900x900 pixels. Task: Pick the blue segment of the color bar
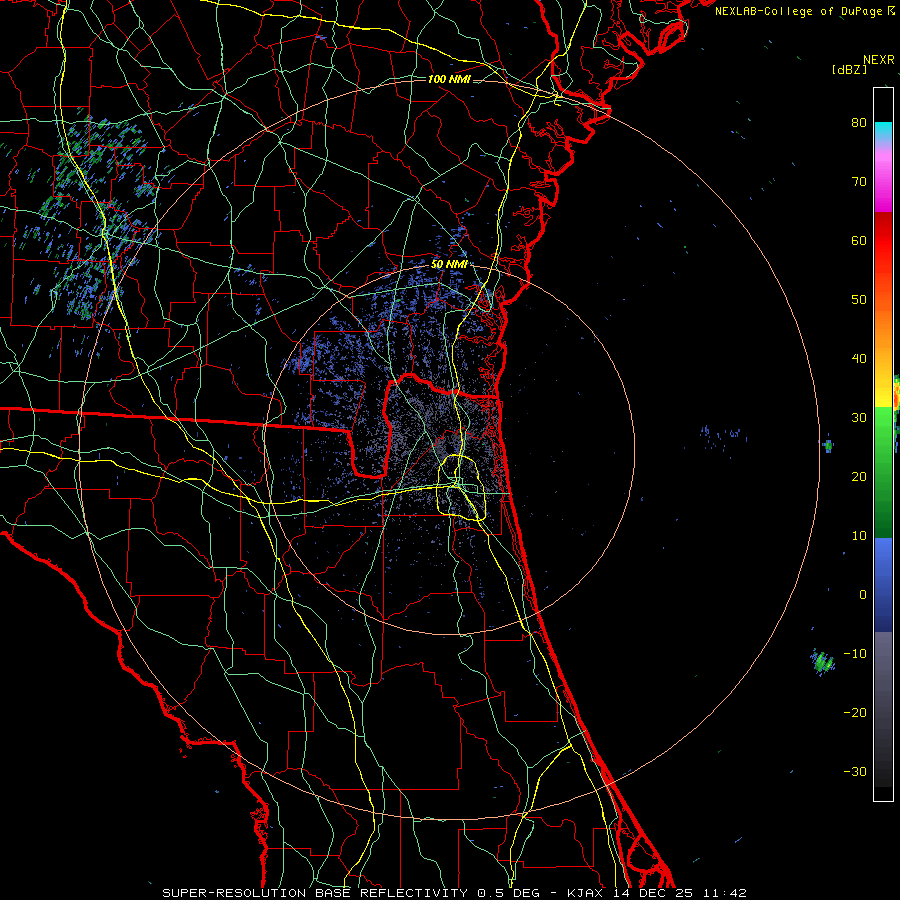(883, 584)
